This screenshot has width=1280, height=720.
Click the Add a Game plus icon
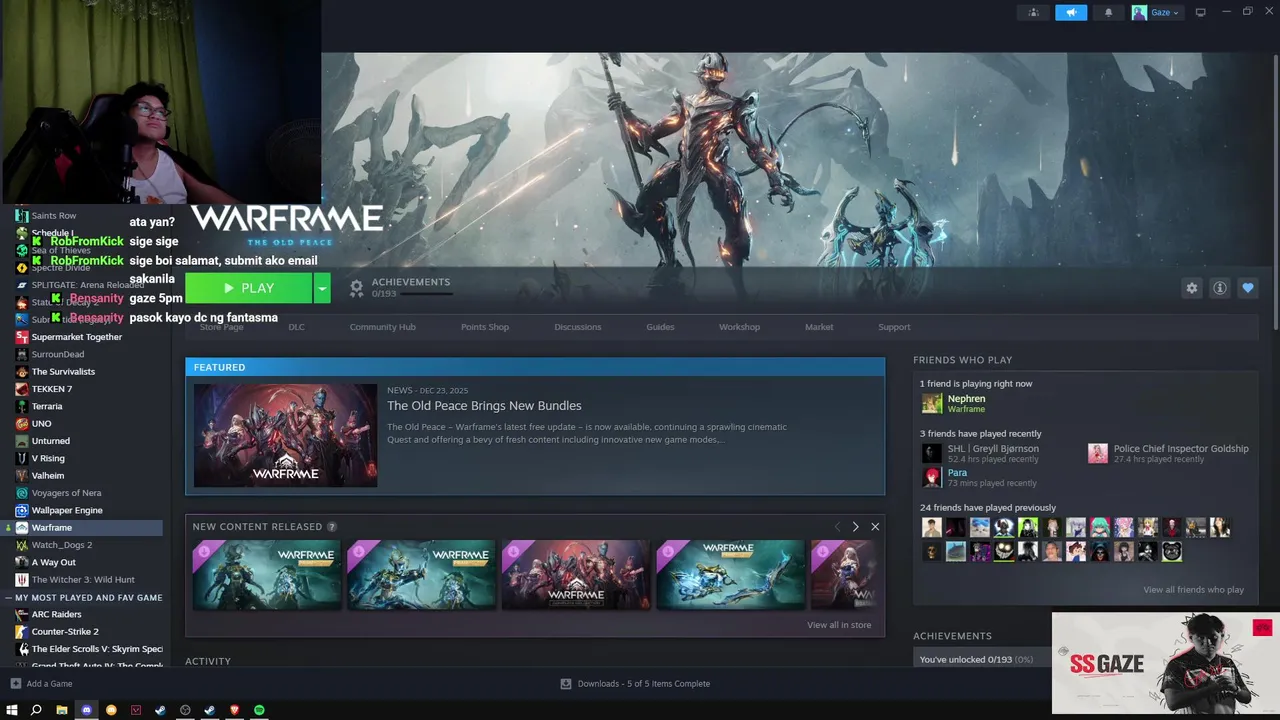tap(15, 684)
